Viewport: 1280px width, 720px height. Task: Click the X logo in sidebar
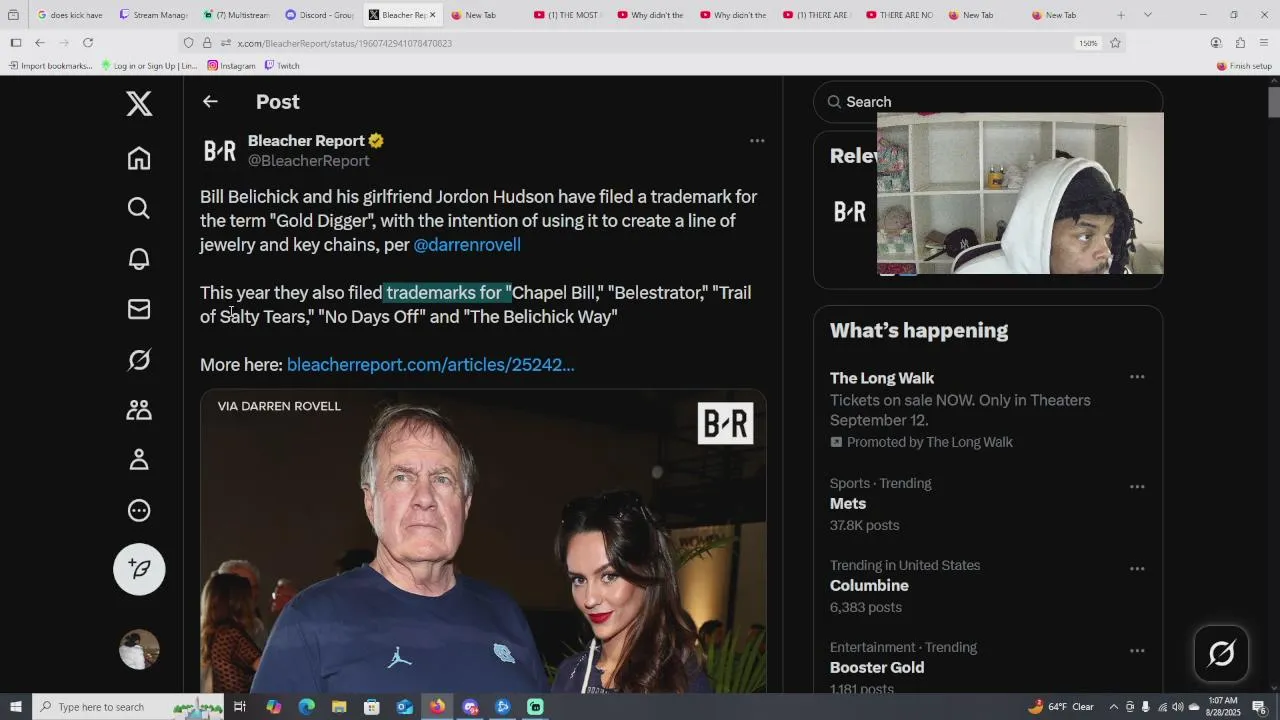click(x=139, y=103)
